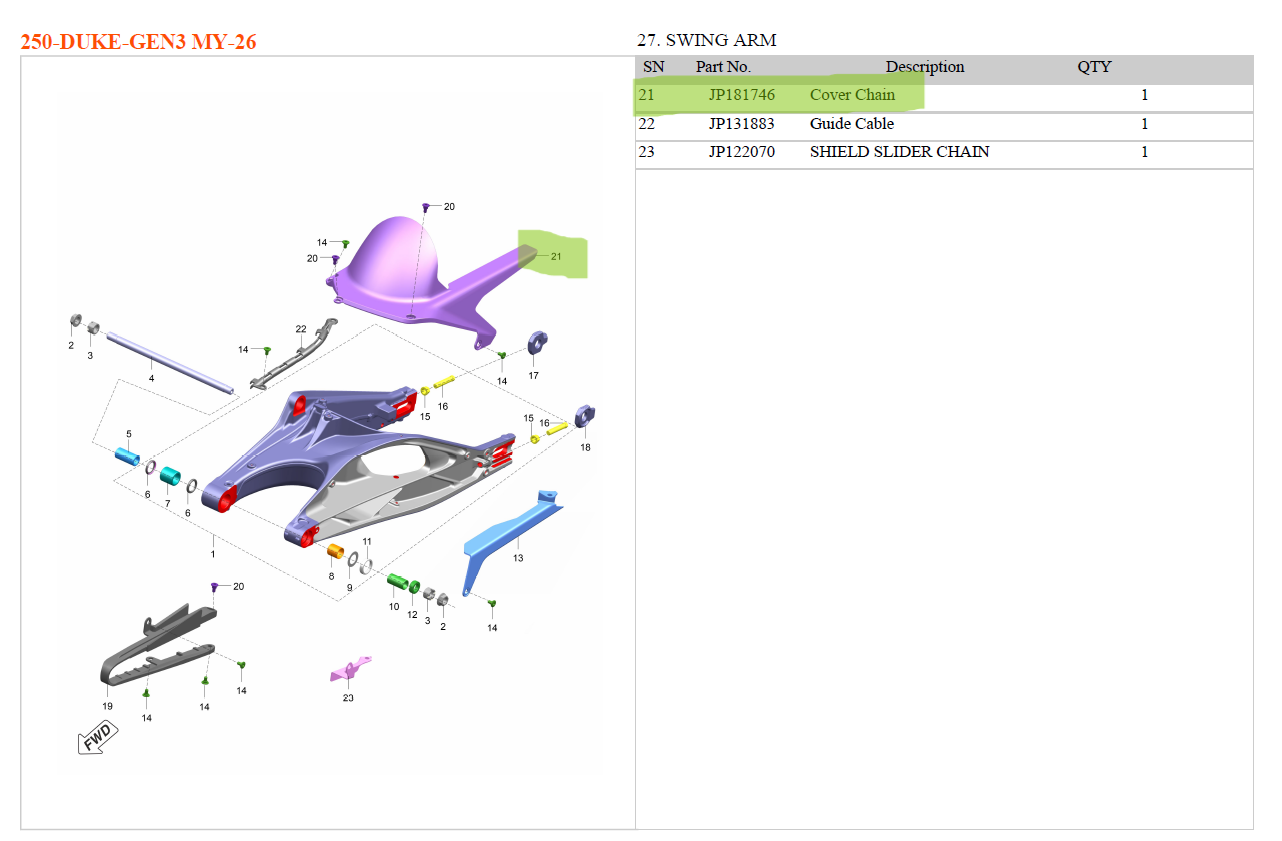
Task: Select the Cover Chain description
Action: (x=852, y=95)
